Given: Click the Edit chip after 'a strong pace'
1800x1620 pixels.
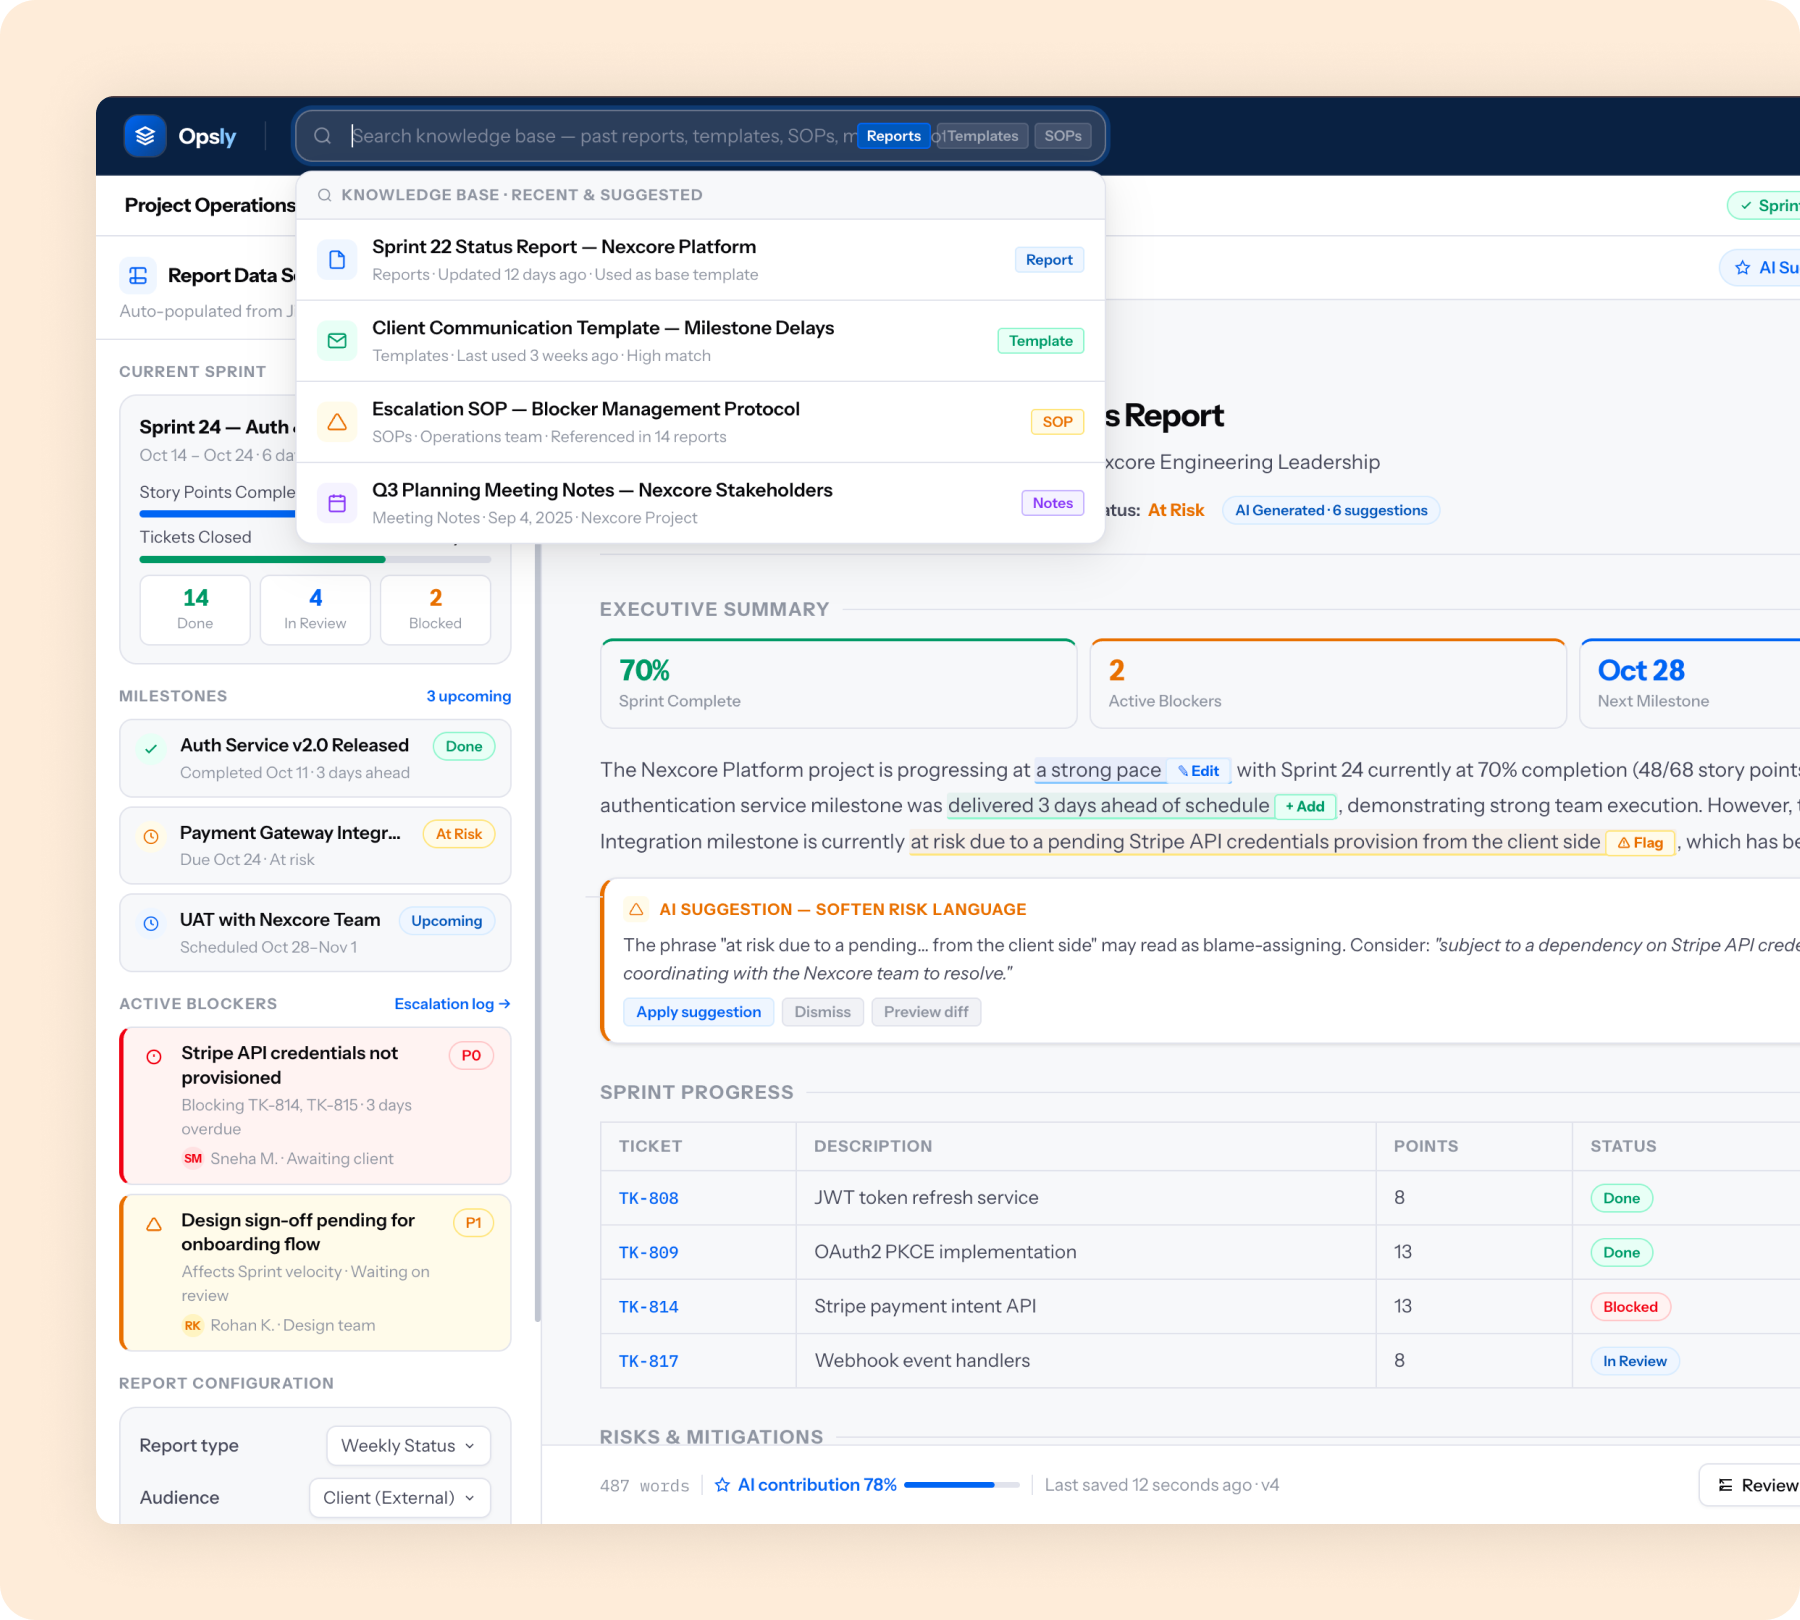Looking at the screenshot, I should point(1198,771).
